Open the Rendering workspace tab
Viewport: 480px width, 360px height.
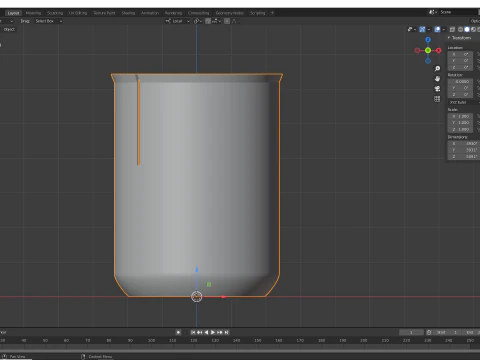pyautogui.click(x=173, y=13)
